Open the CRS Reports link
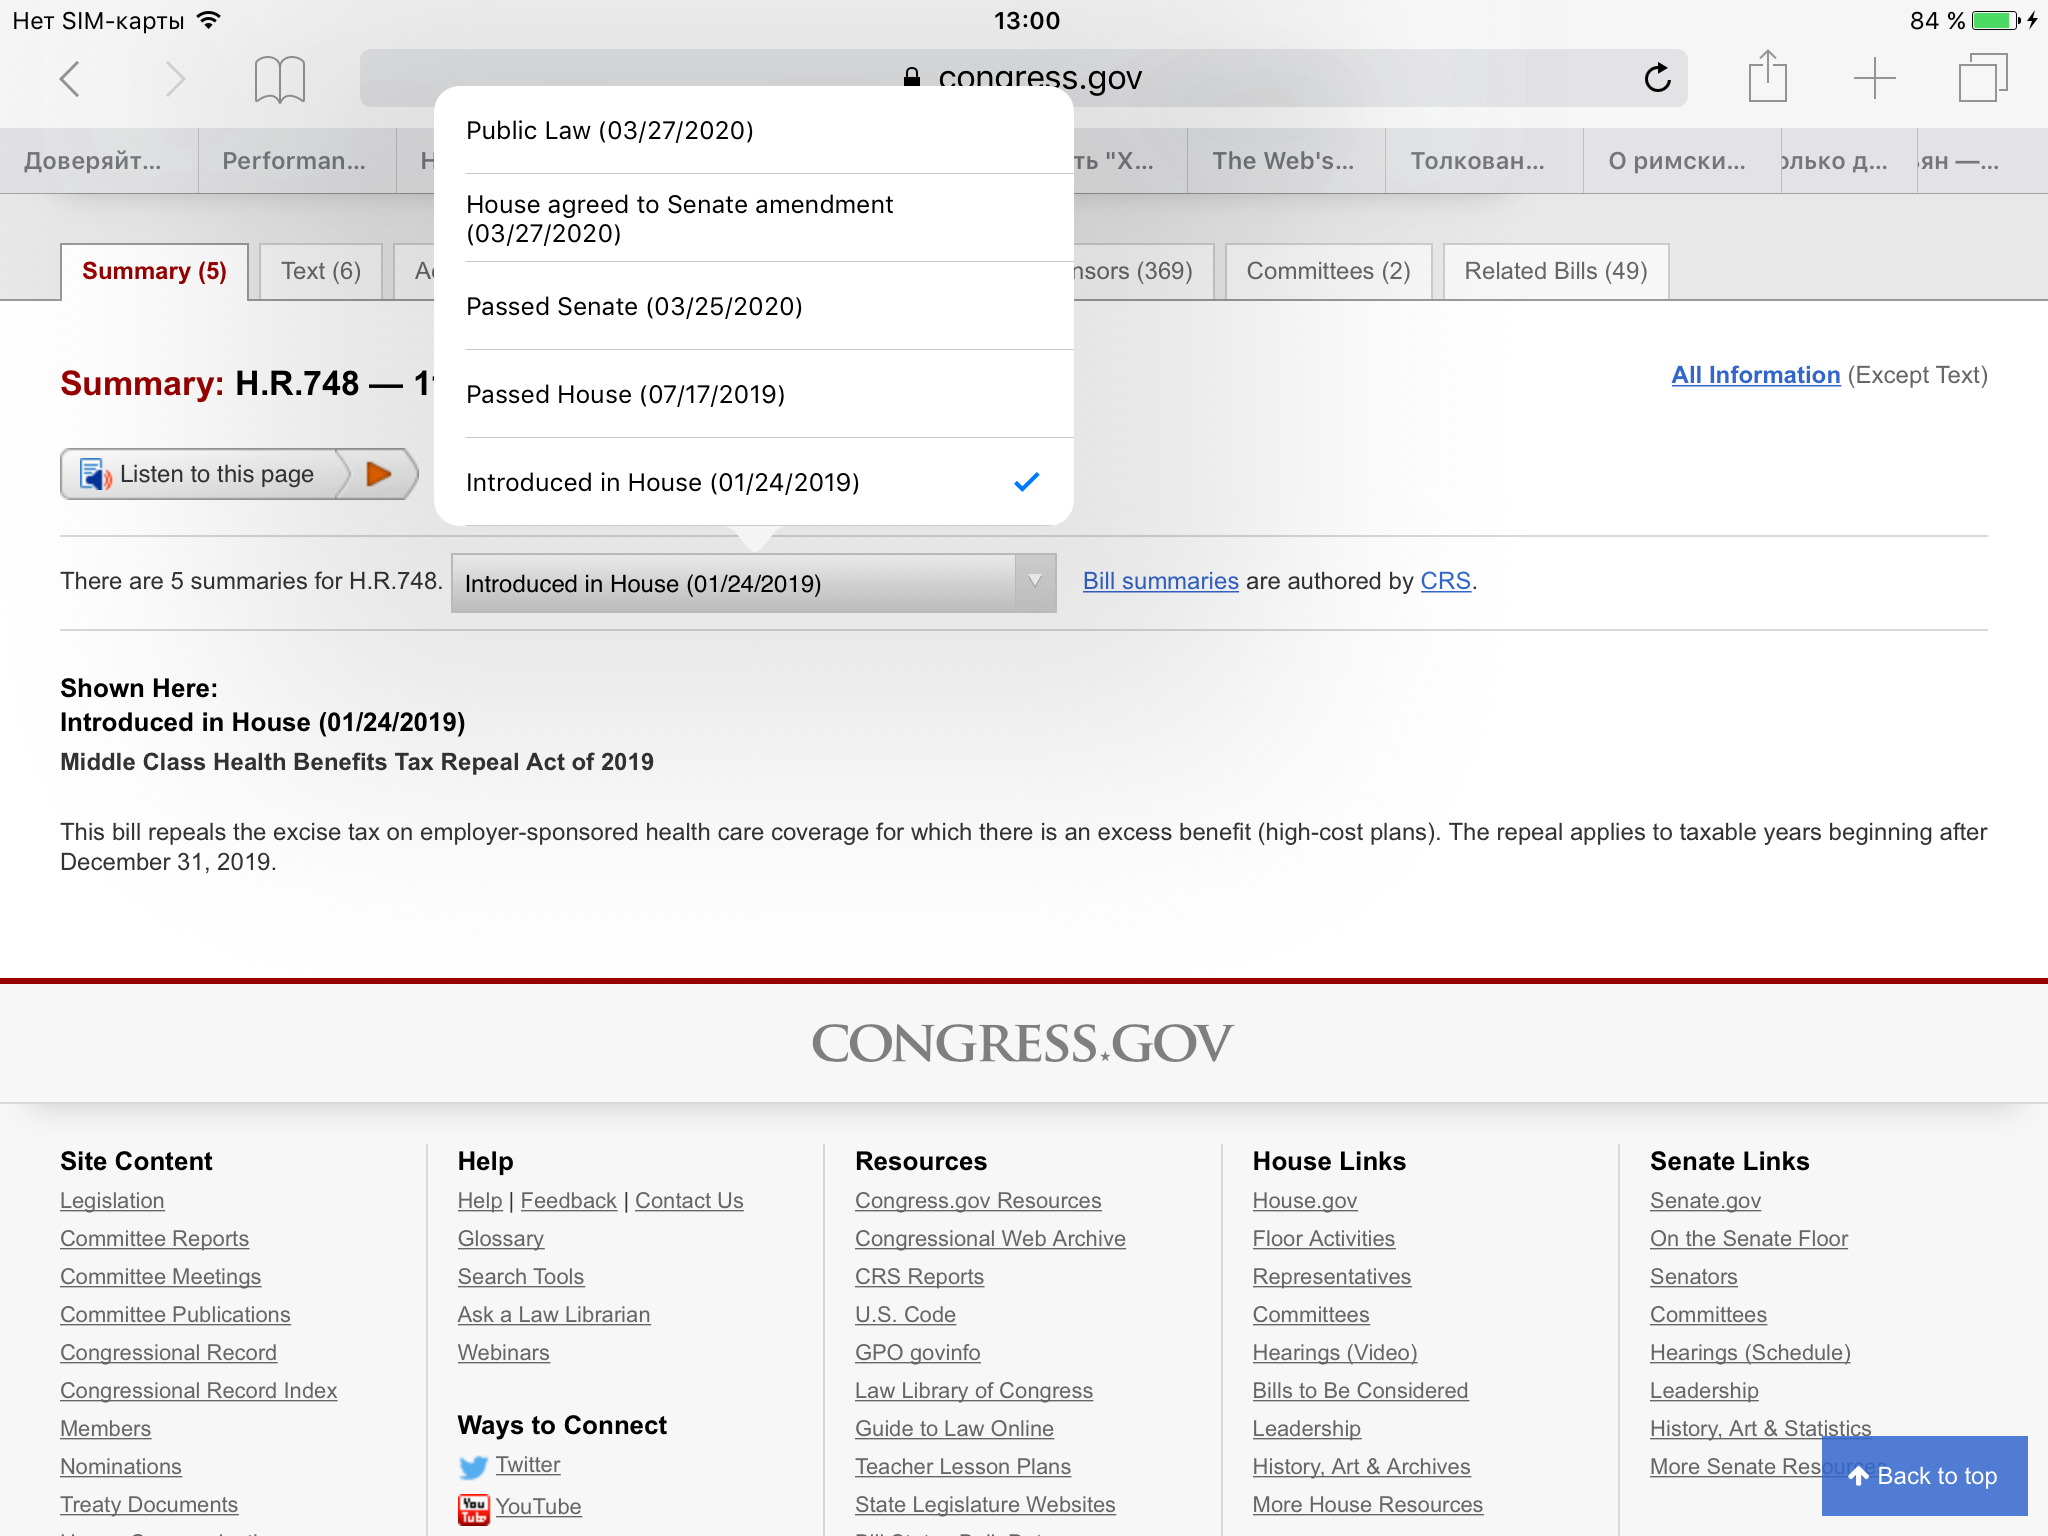 pyautogui.click(x=919, y=1277)
